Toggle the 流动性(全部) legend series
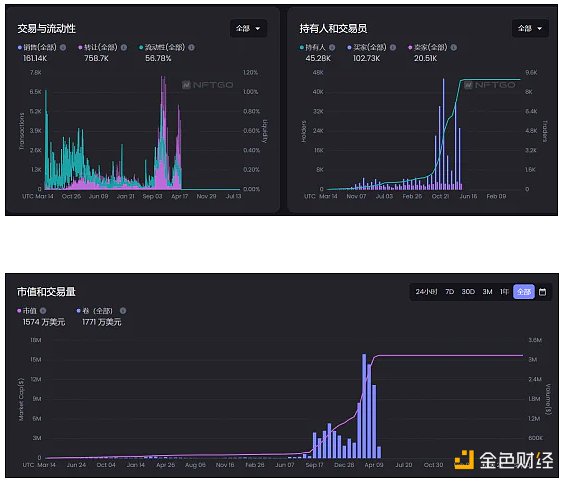565x481 pixels. tap(162, 47)
